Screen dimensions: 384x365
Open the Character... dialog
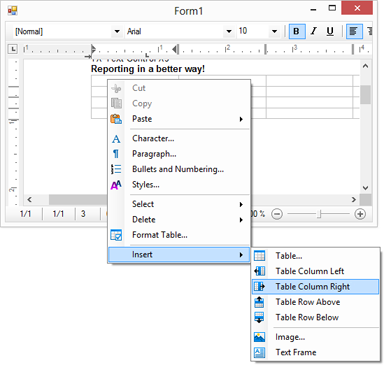(x=179, y=139)
